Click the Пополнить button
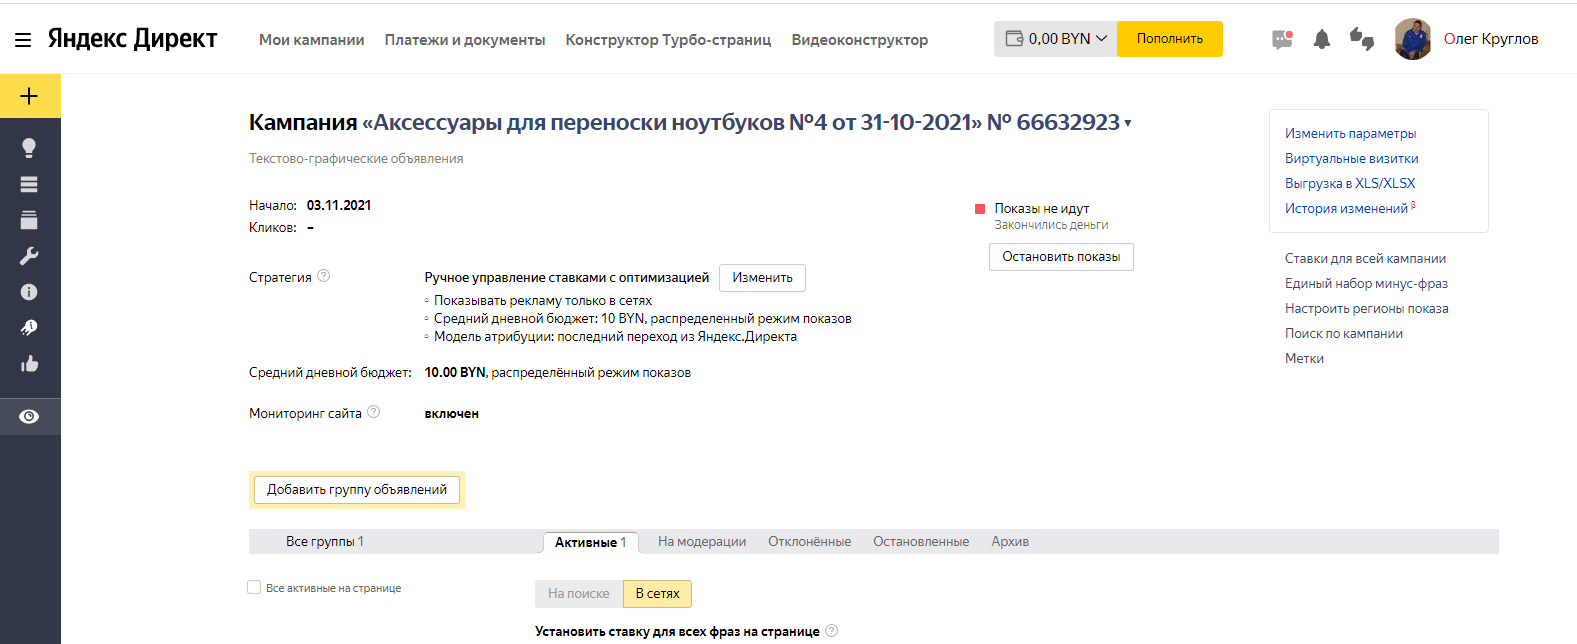 1170,39
